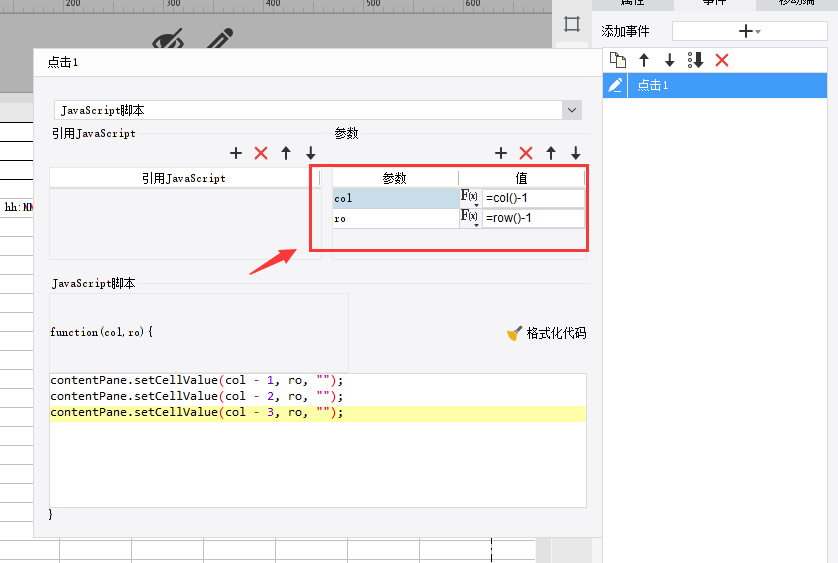Viewport: 838px width, 563px height.
Task: Click the pencil edit icon beside 点击1 event
Action: 615,86
